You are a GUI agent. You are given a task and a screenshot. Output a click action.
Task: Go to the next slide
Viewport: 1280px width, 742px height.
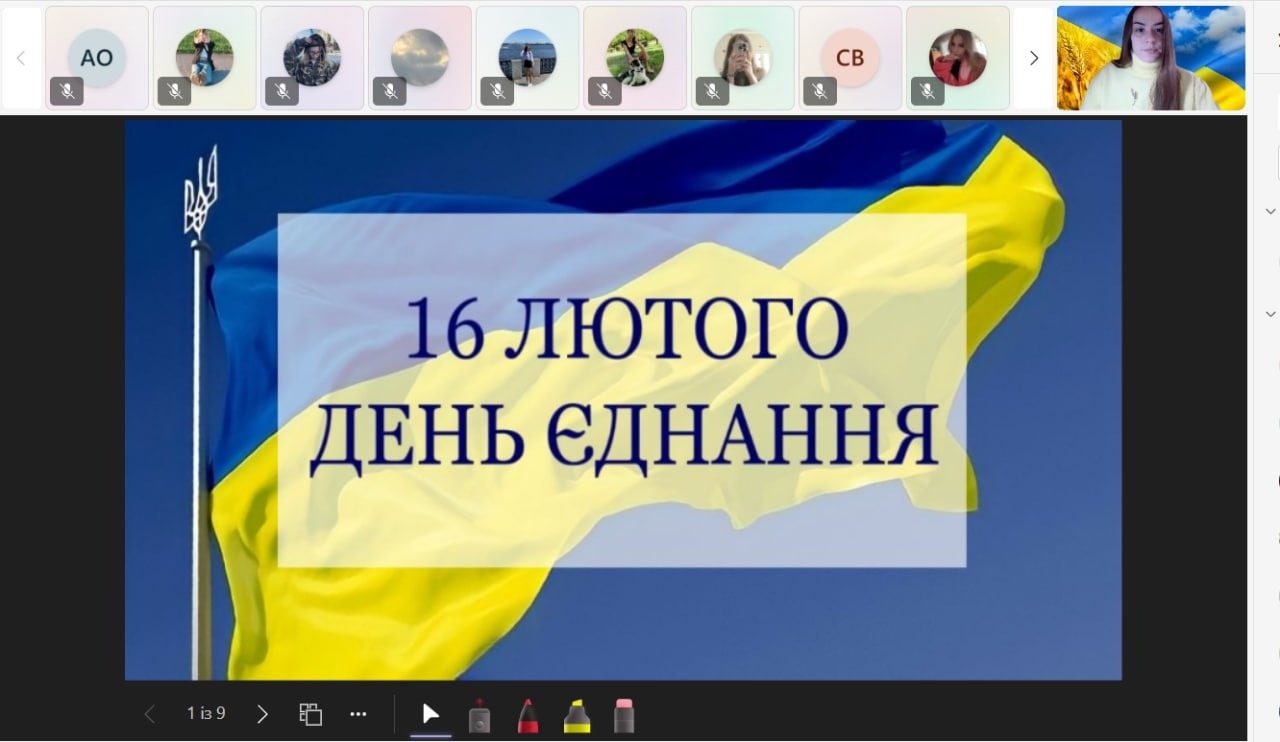262,714
